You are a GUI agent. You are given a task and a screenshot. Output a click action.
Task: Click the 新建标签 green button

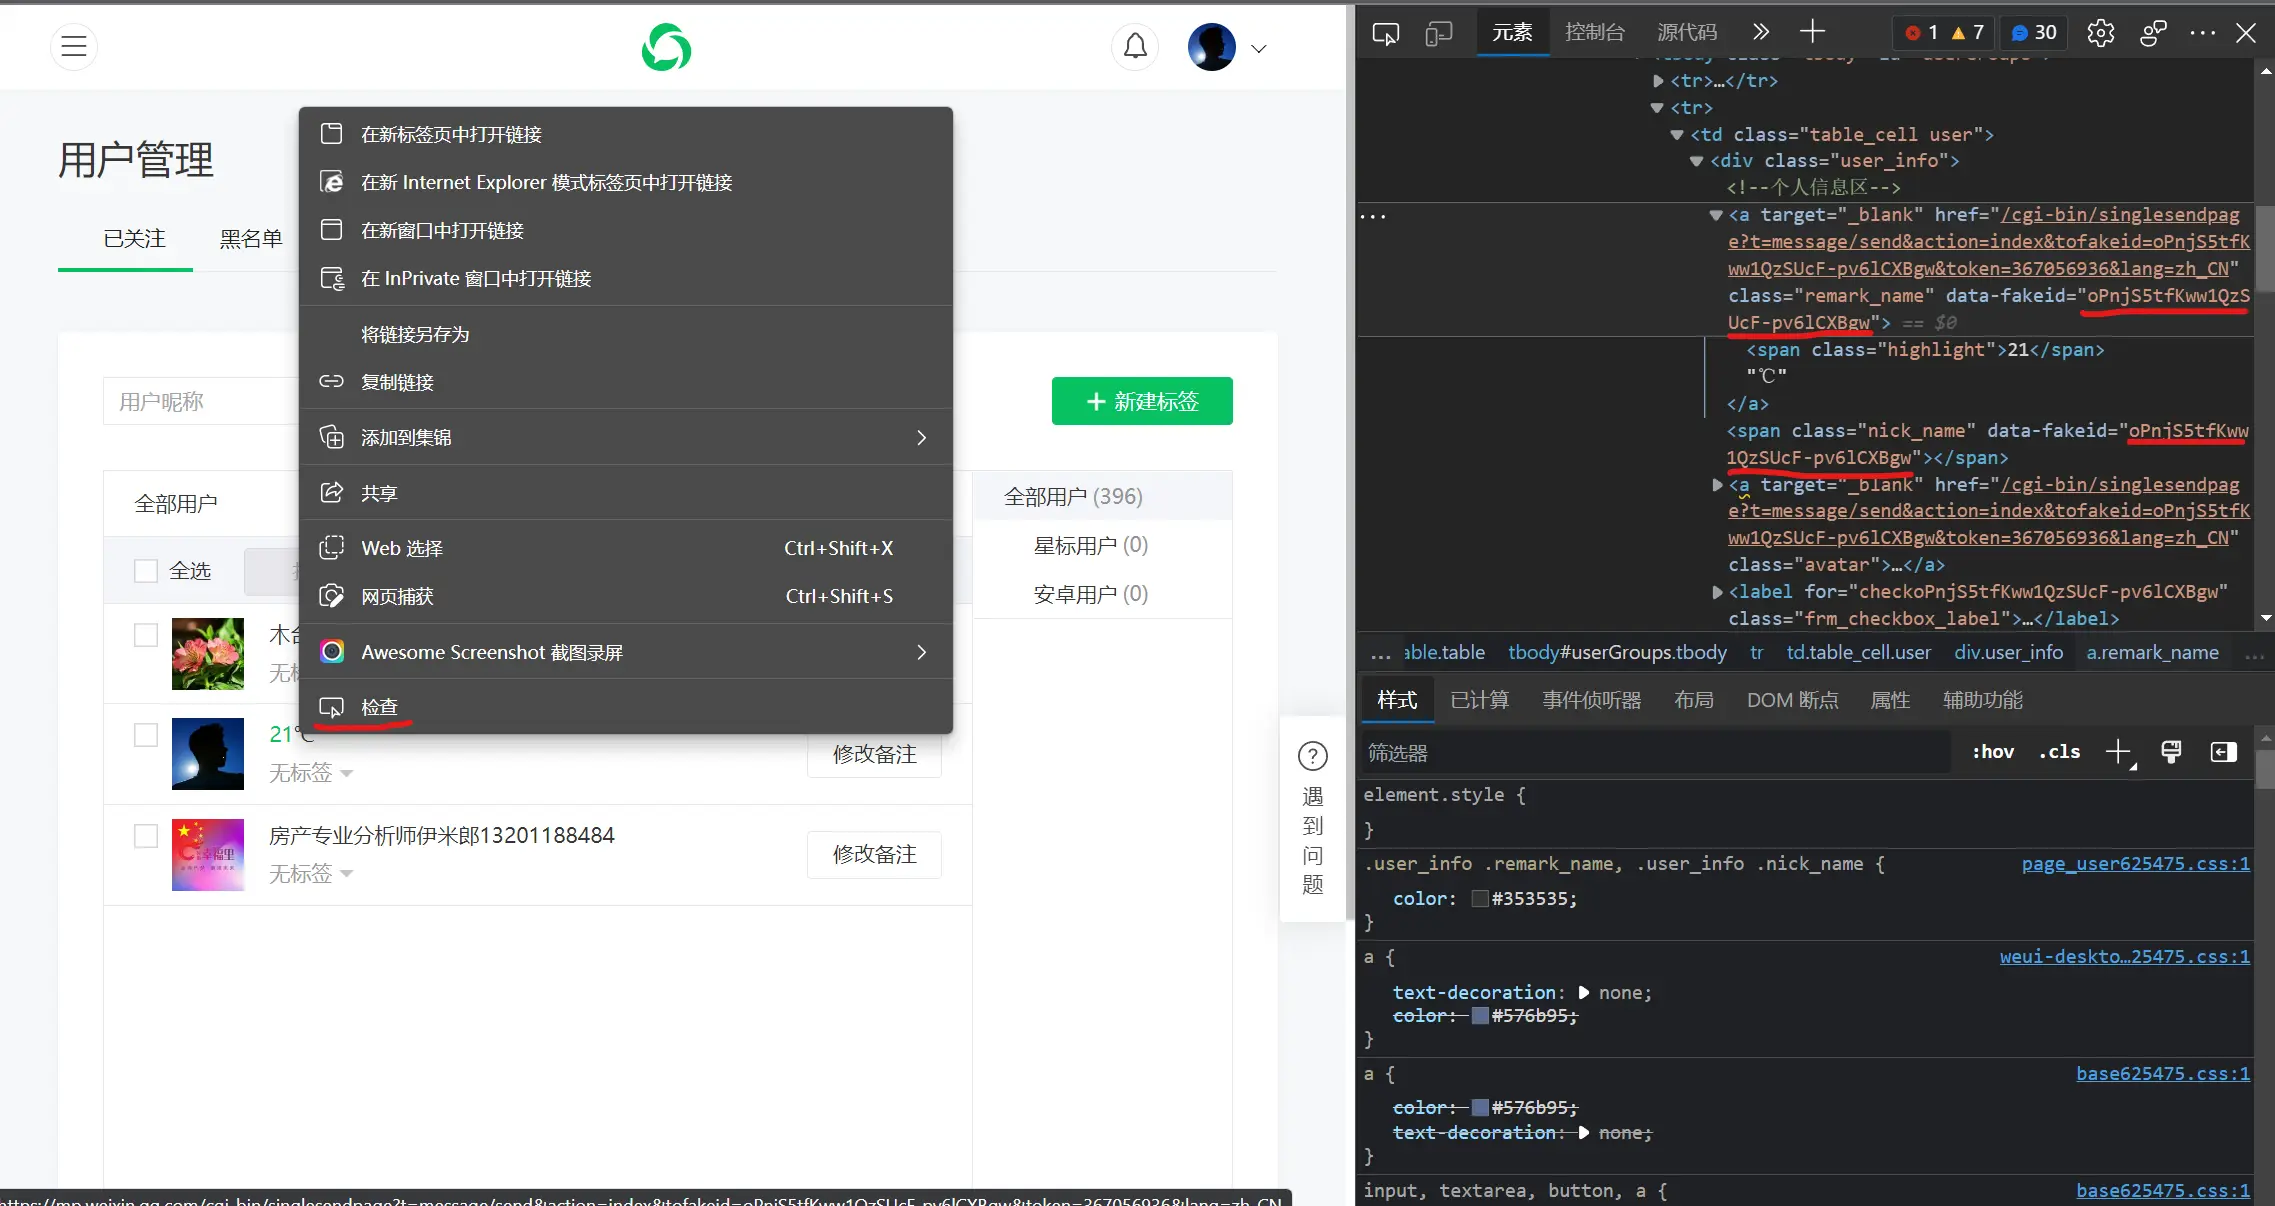coord(1142,401)
